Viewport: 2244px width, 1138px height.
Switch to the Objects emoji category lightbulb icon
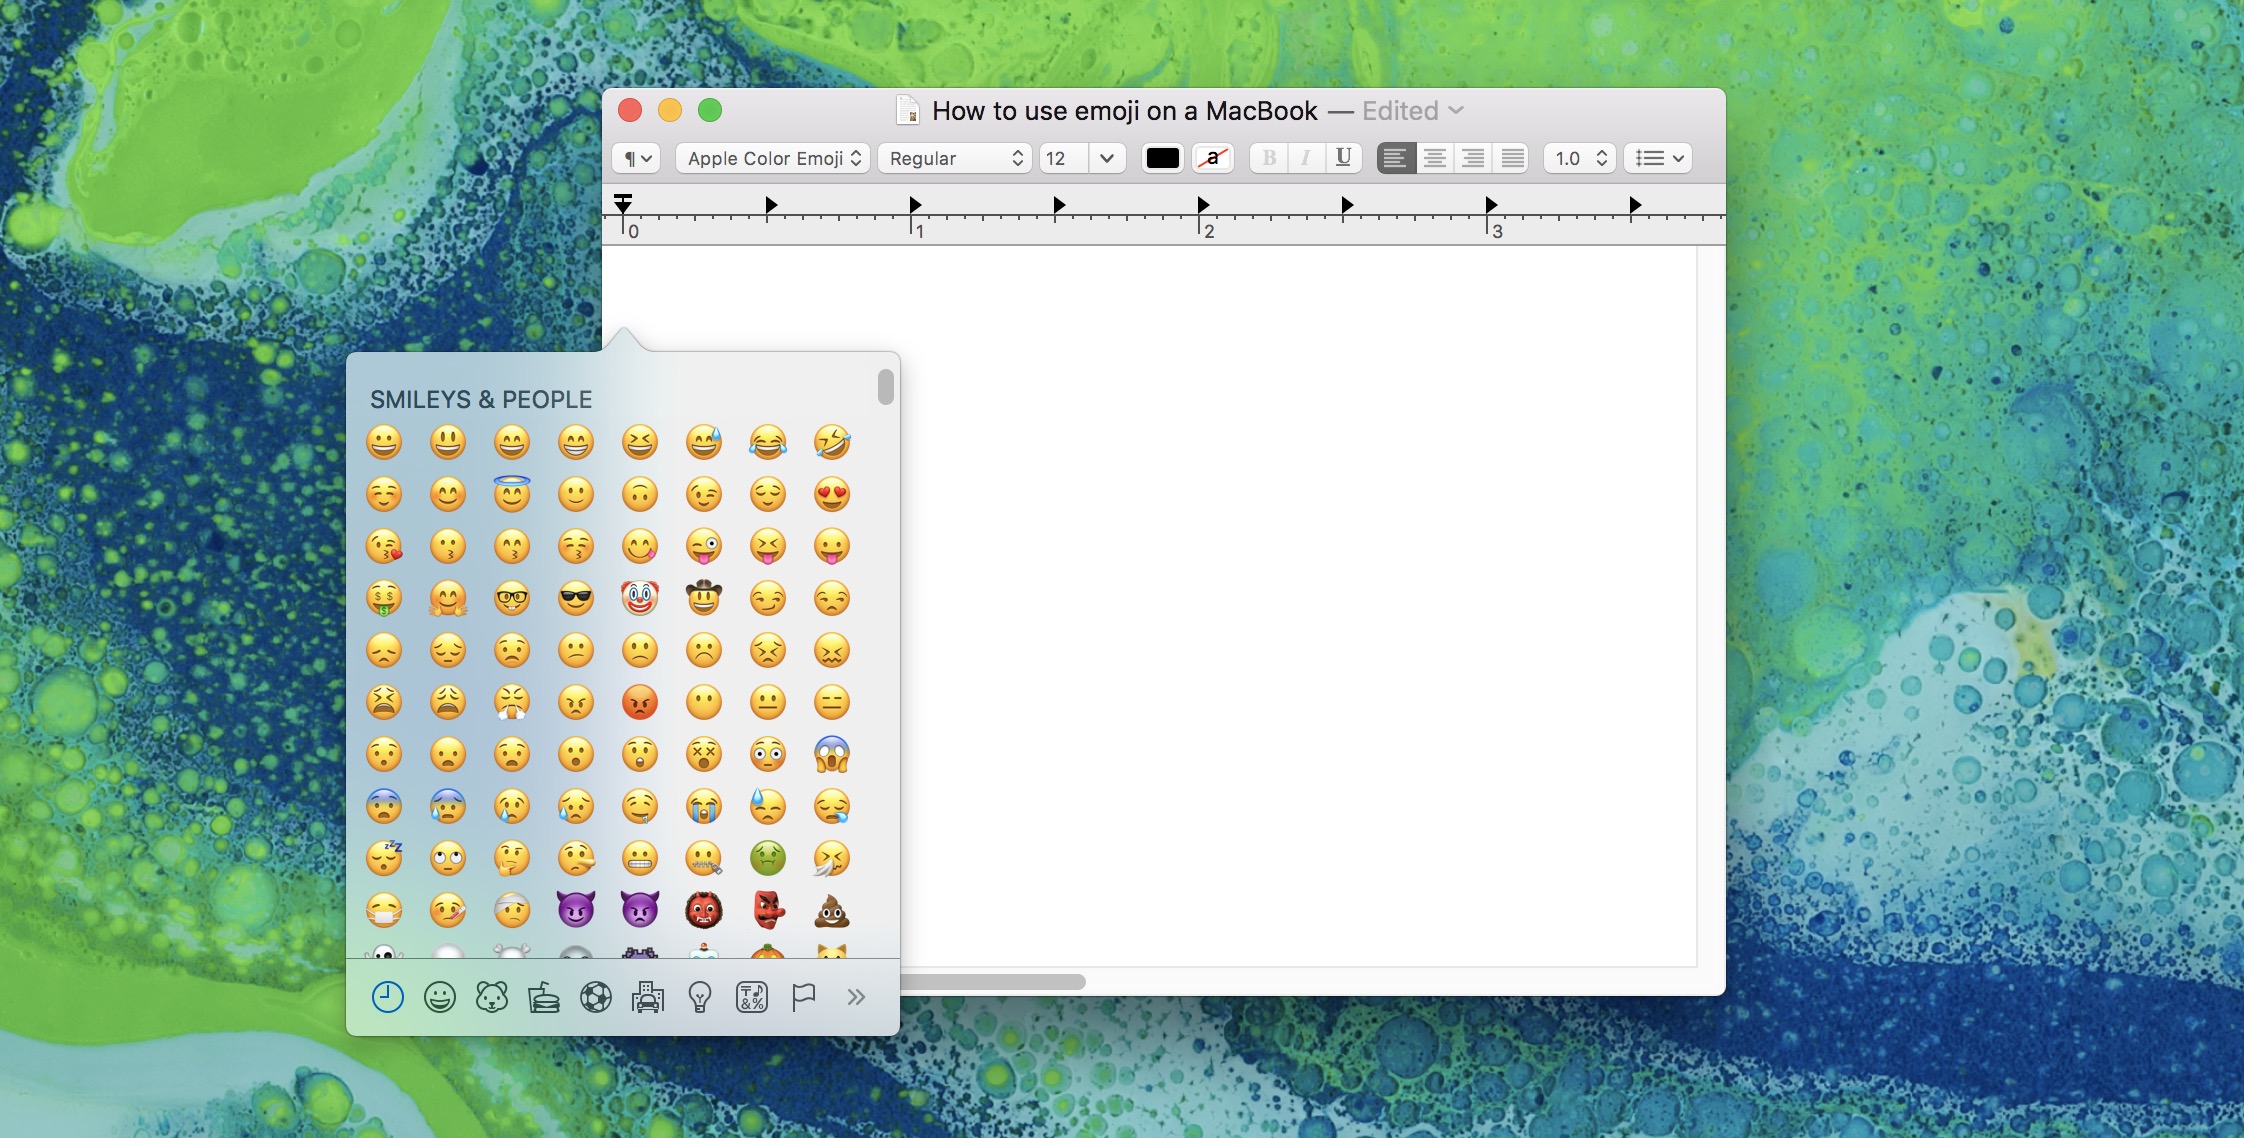(701, 996)
